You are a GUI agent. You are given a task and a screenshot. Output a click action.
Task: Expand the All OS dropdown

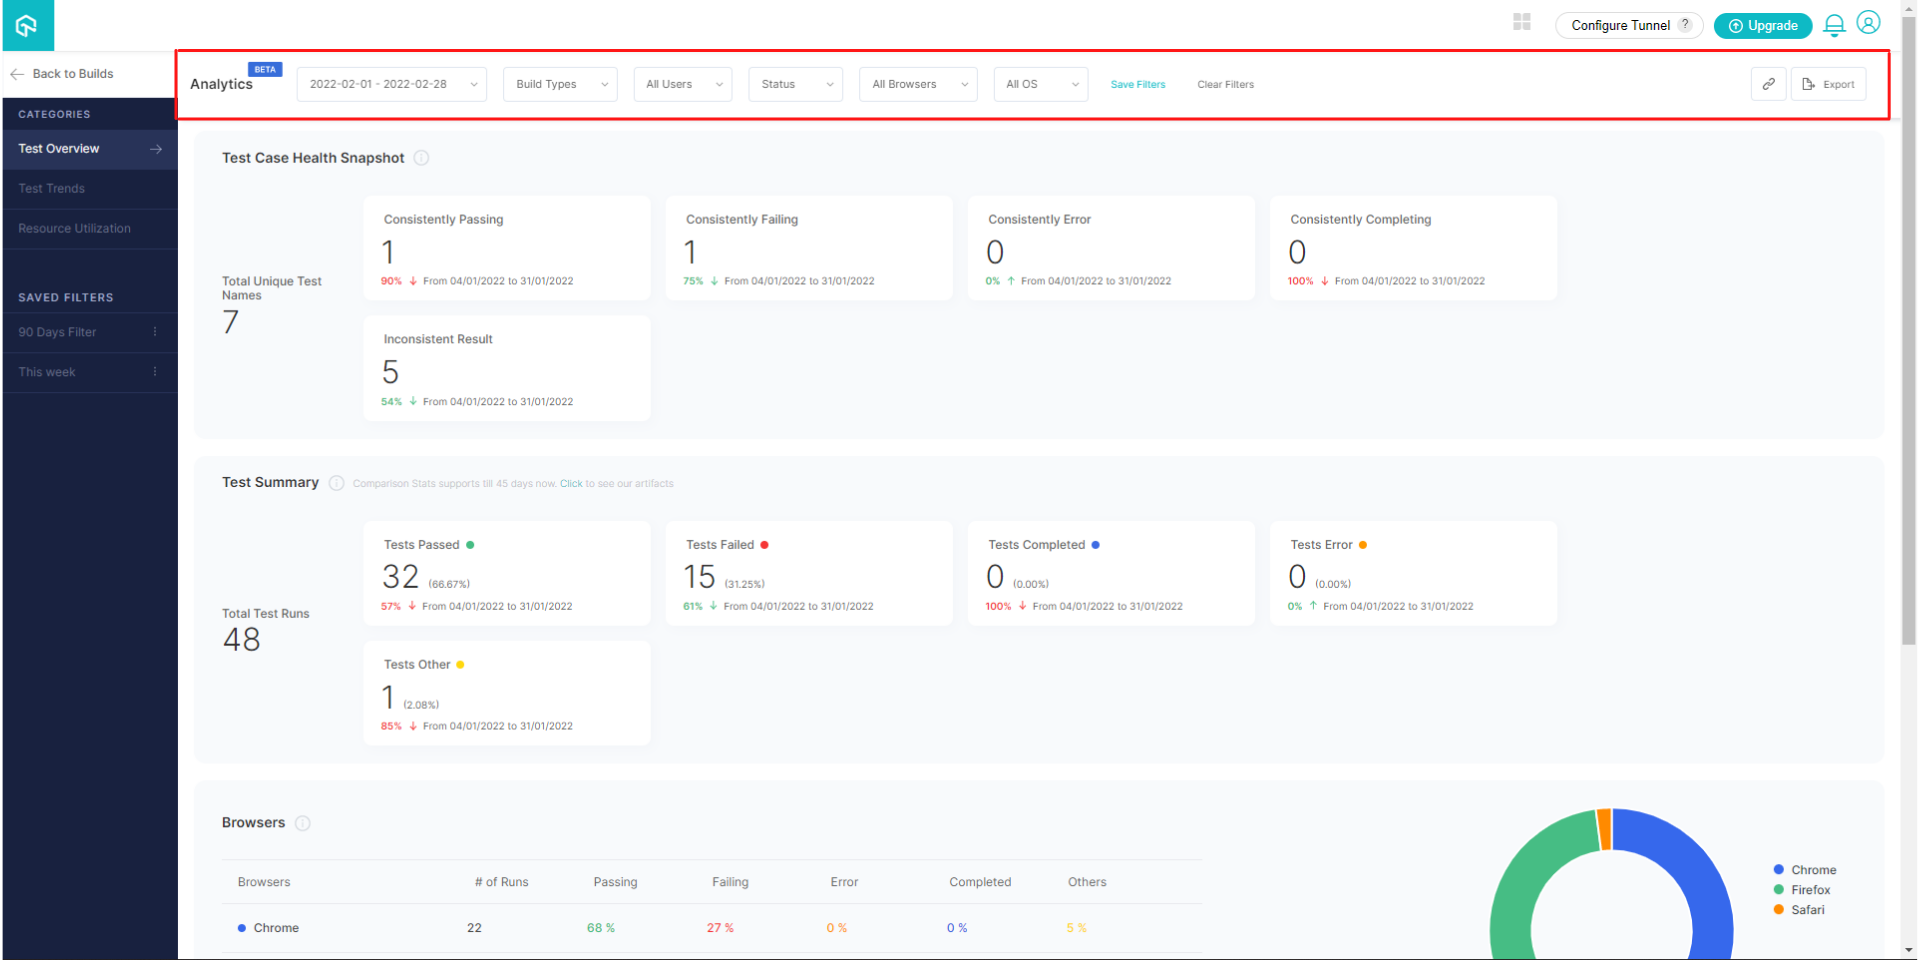point(1040,84)
